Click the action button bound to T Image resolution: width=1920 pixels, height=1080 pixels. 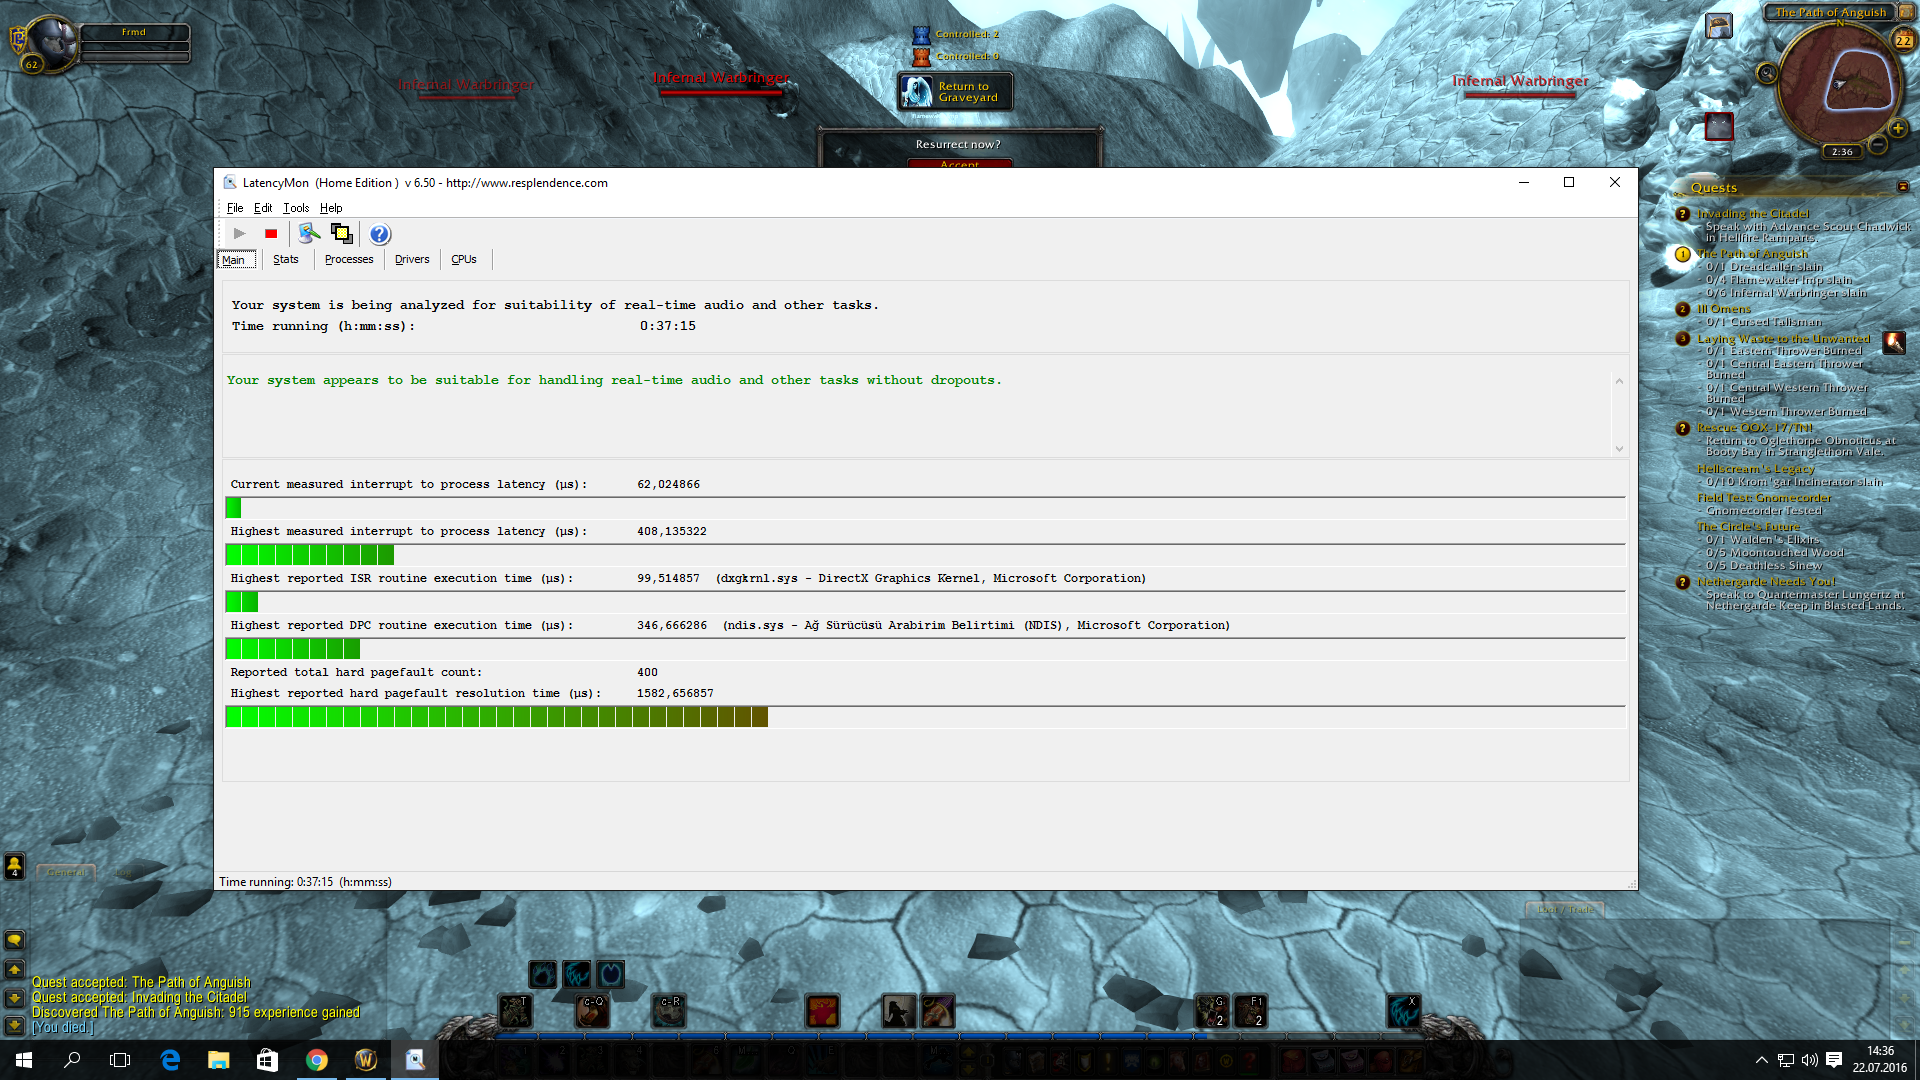pyautogui.click(x=515, y=1011)
